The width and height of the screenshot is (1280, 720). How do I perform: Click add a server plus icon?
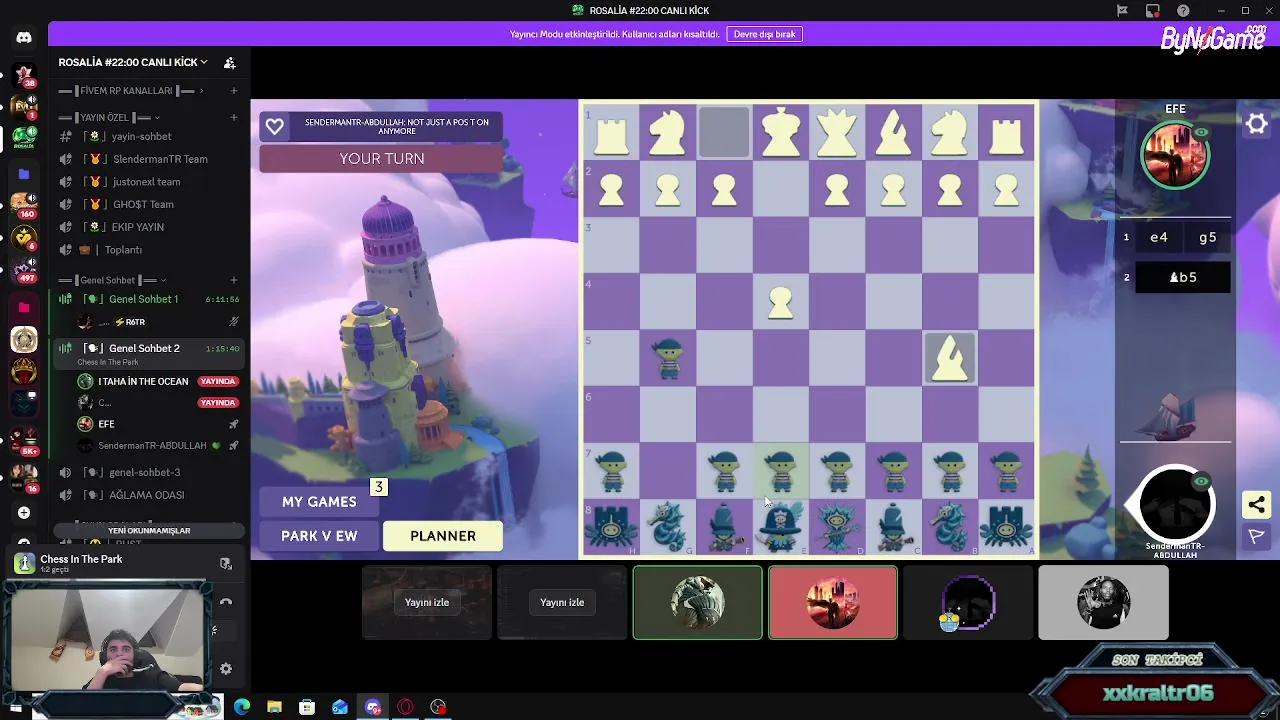[24, 512]
